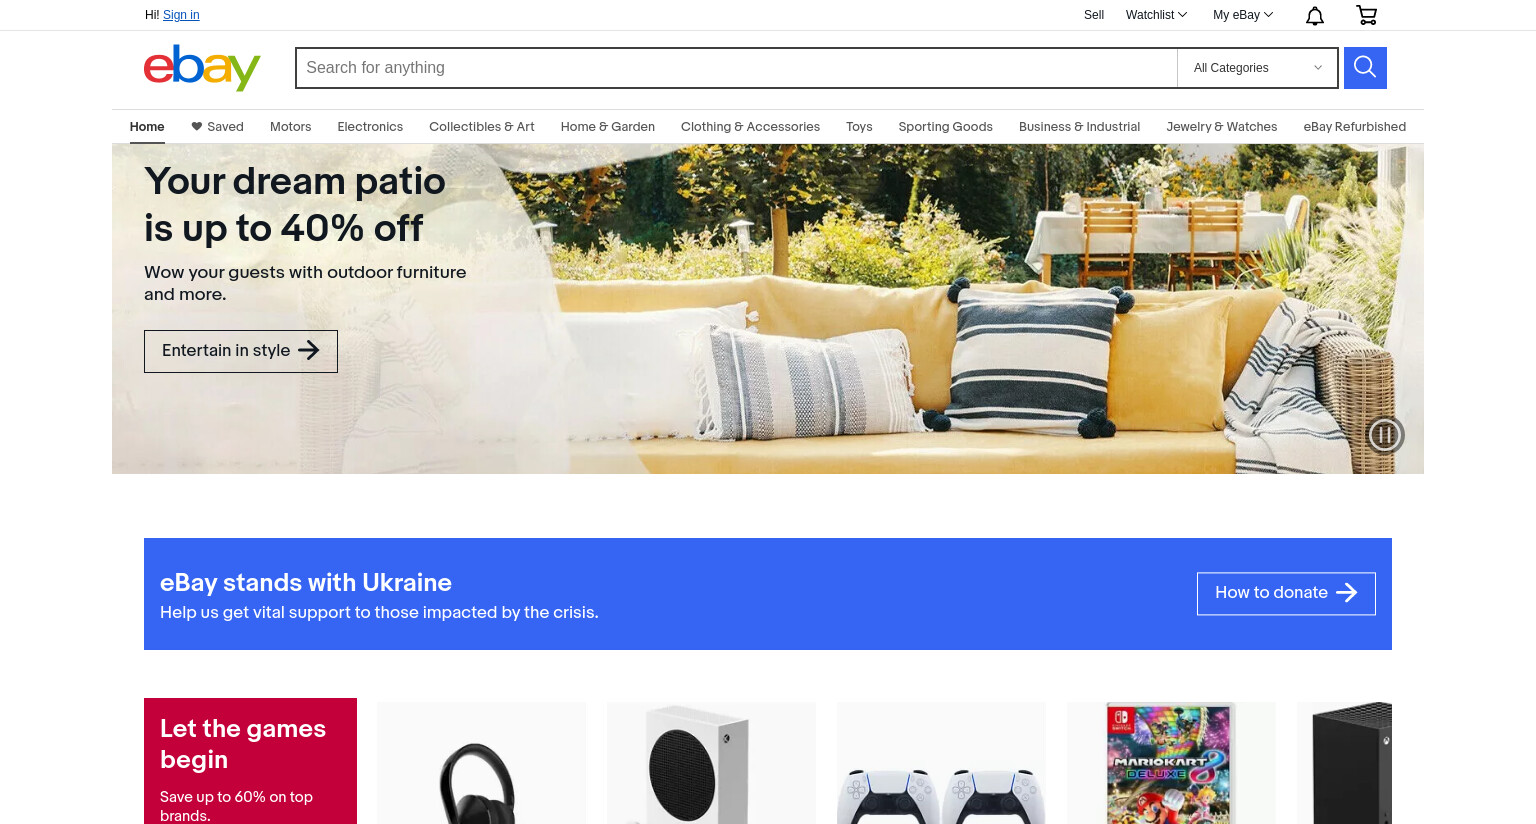Click the Sign in link
The width and height of the screenshot is (1536, 824).
pos(181,15)
